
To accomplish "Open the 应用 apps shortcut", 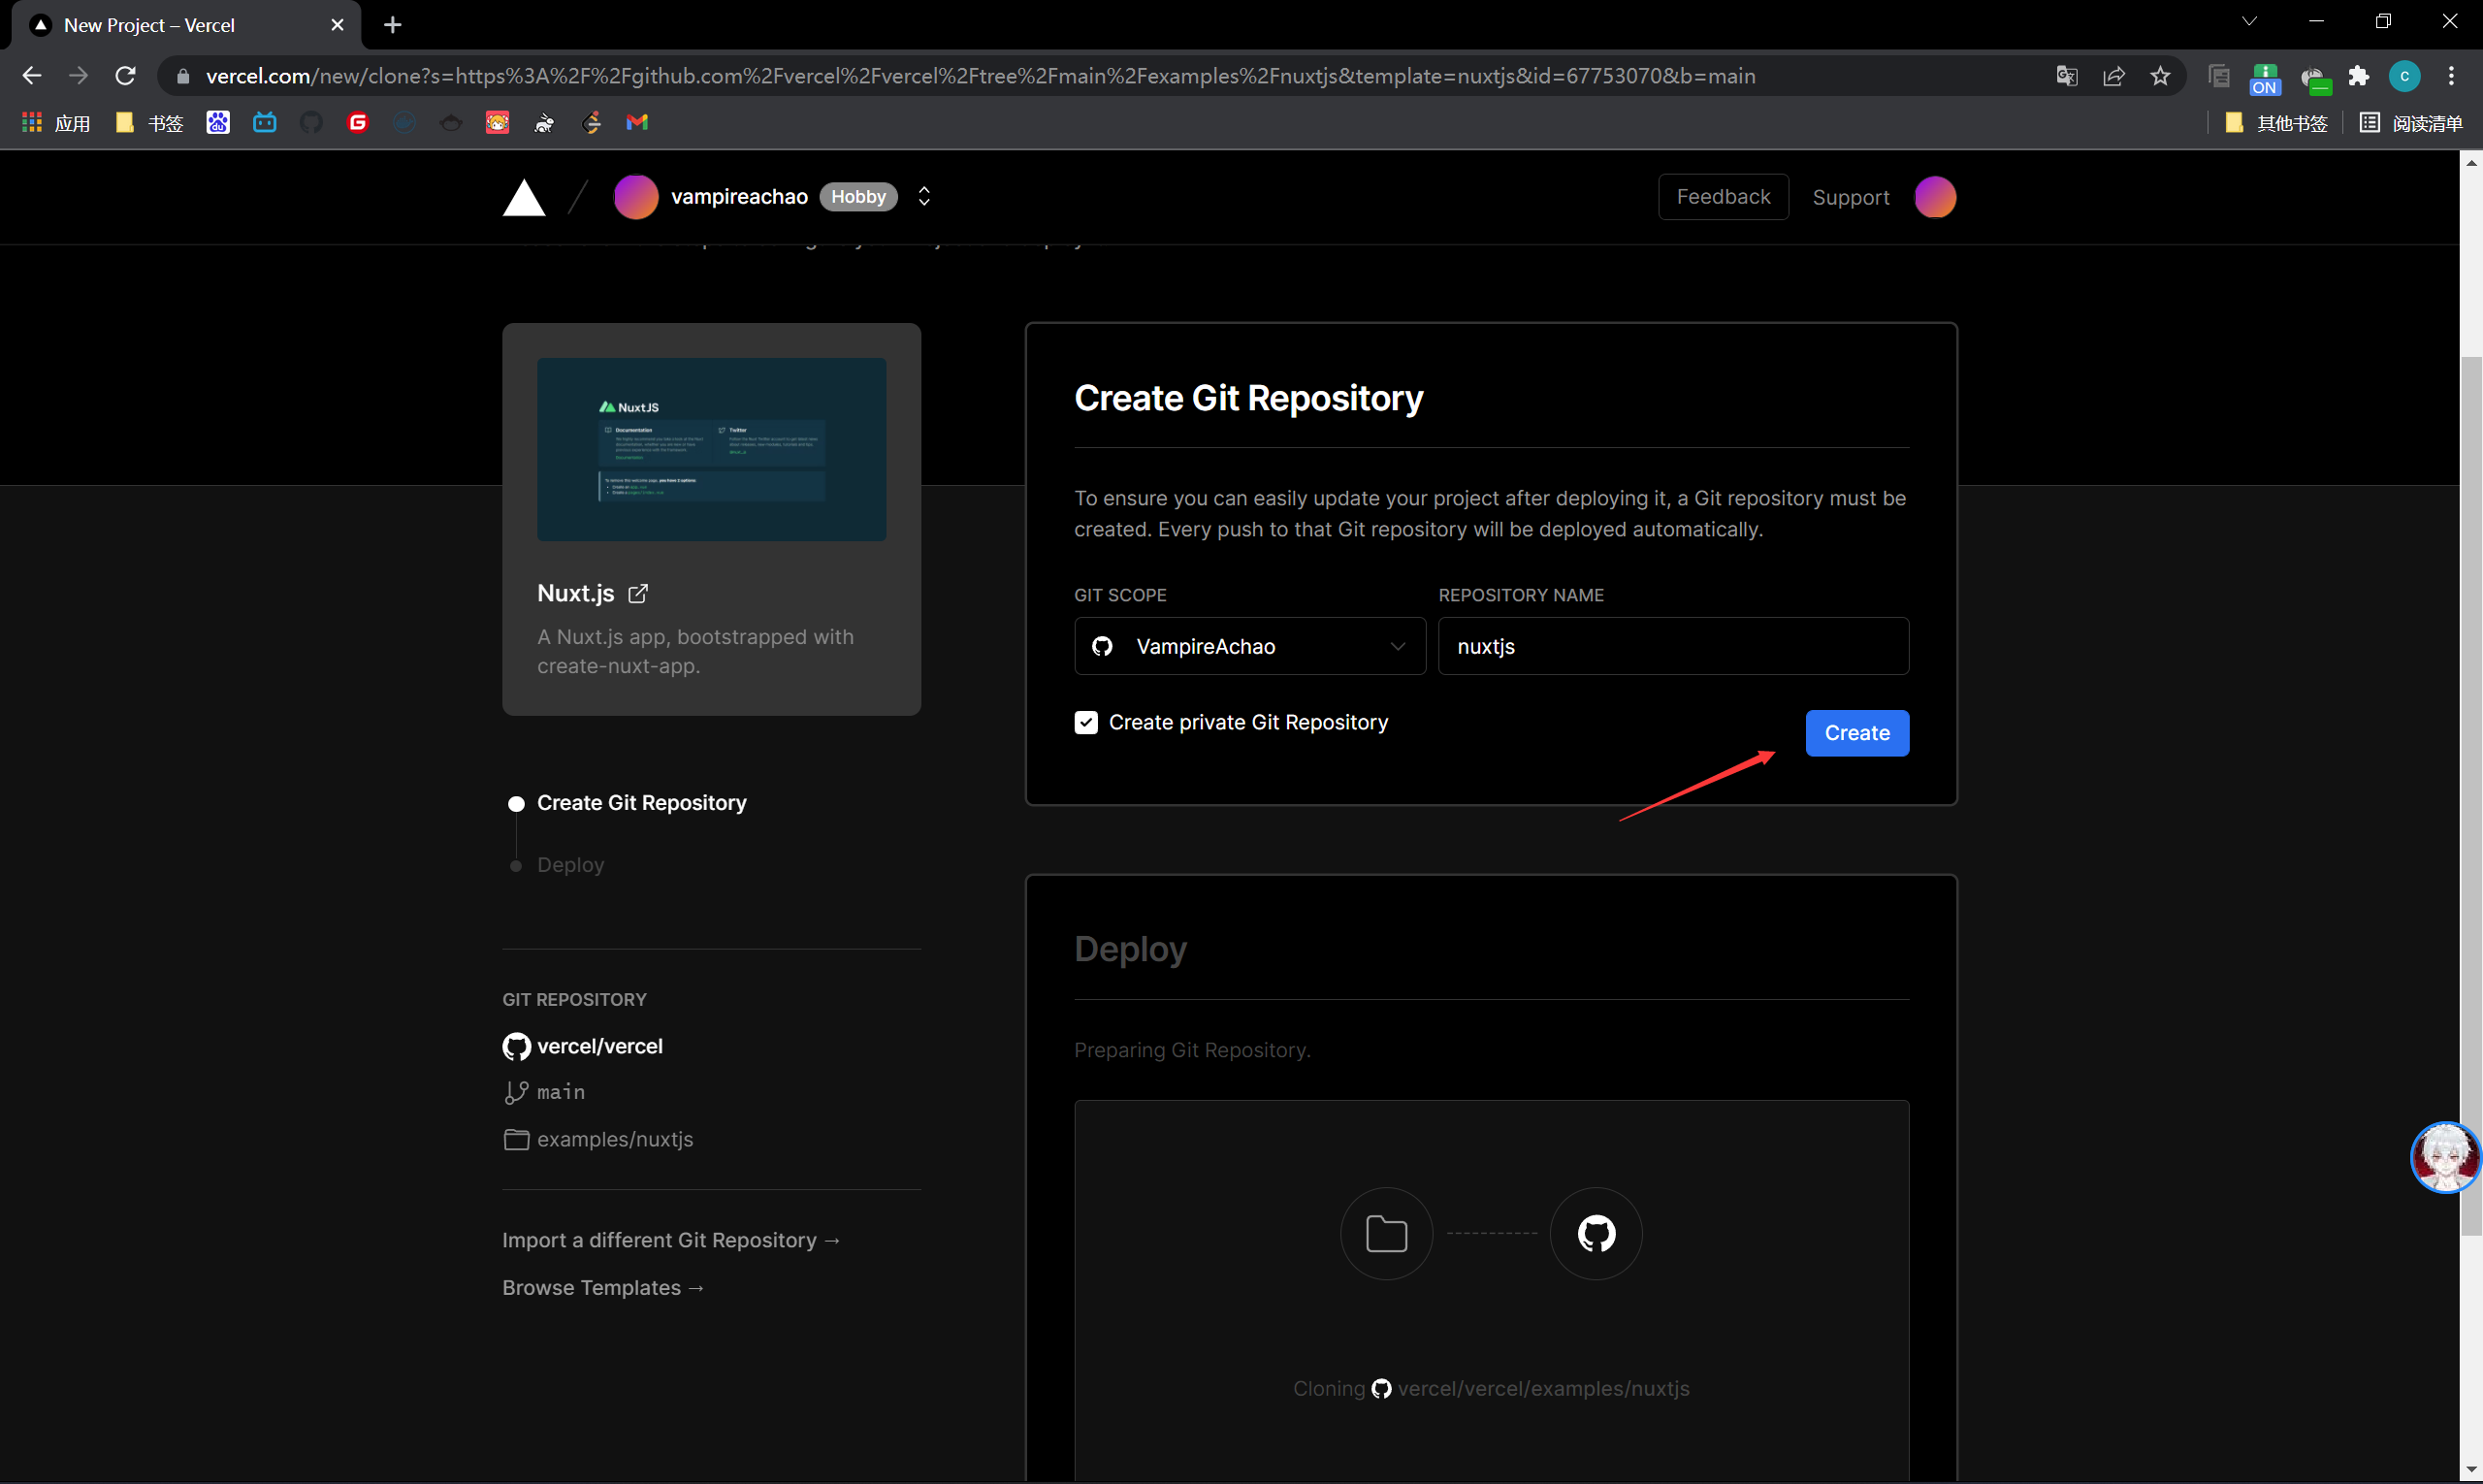I will tap(56, 123).
